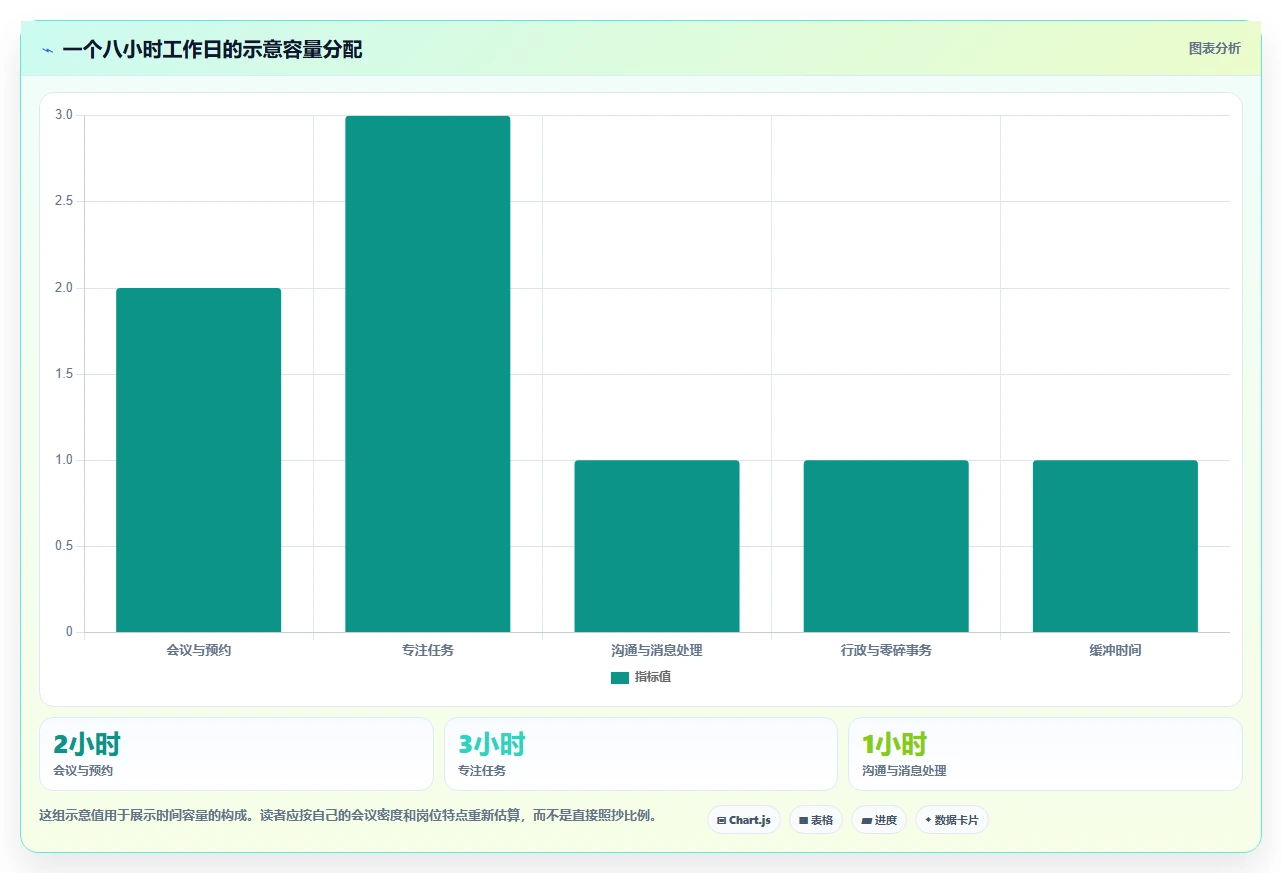Click the footer note starting with 这组示意值
The image size is (1282, 873).
(x=350, y=816)
